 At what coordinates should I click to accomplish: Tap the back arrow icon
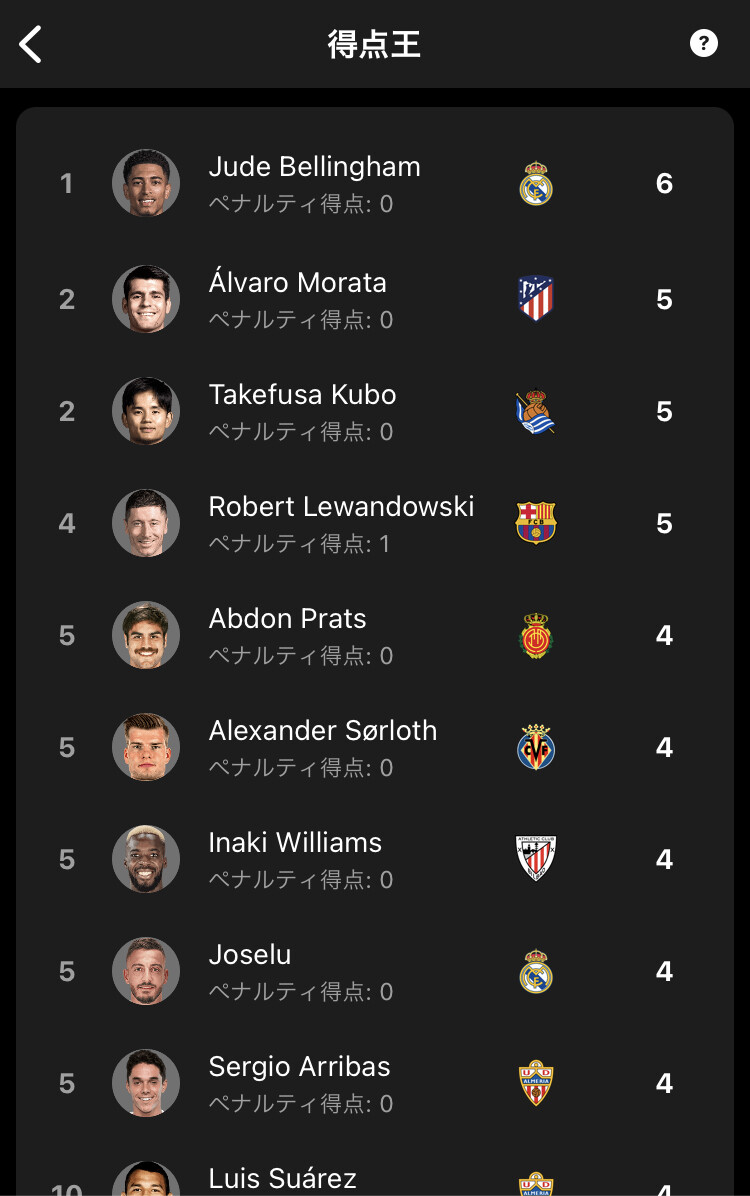point(31,44)
